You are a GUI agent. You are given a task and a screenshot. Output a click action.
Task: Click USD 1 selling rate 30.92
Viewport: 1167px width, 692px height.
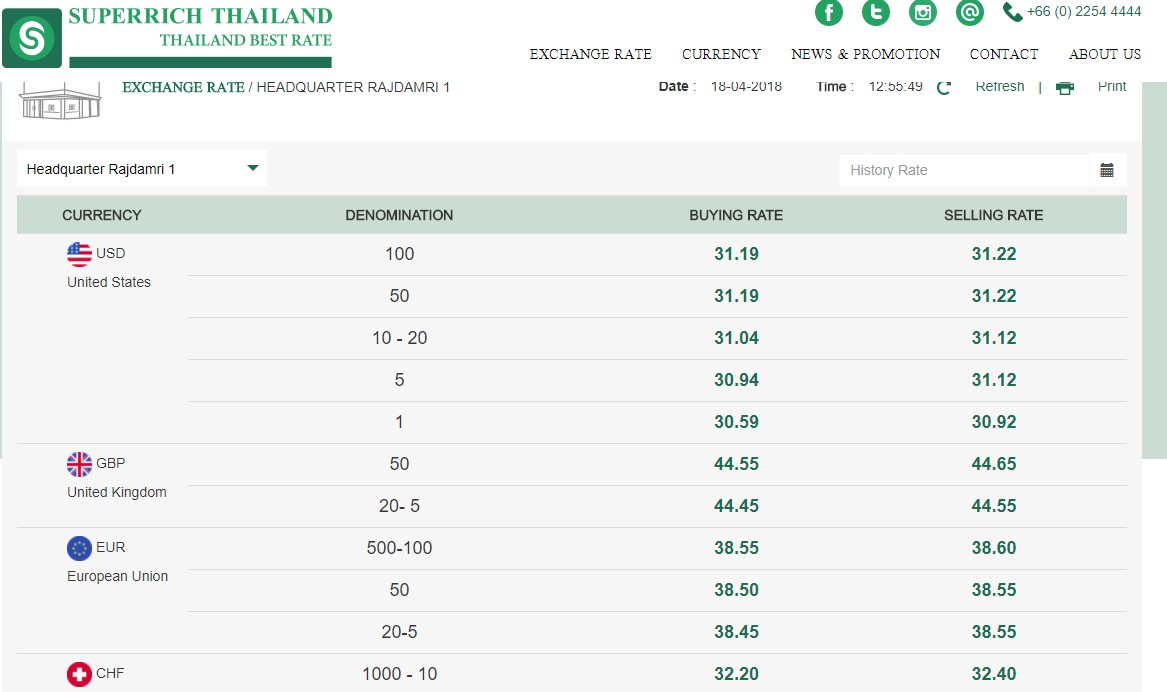click(x=994, y=422)
